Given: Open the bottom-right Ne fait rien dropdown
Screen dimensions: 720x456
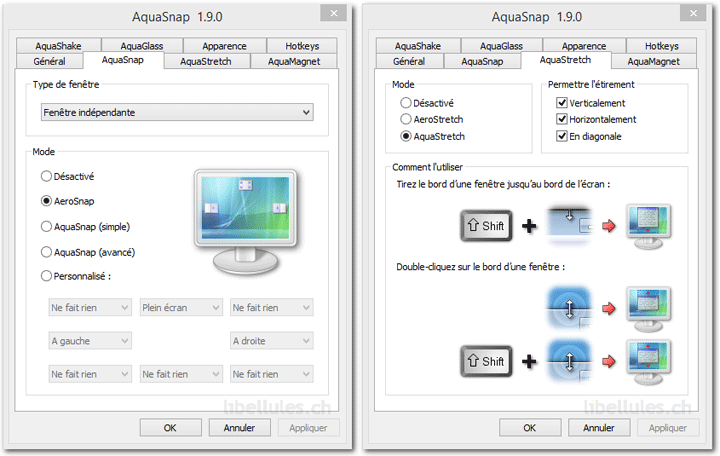Looking at the screenshot, I should click(271, 374).
